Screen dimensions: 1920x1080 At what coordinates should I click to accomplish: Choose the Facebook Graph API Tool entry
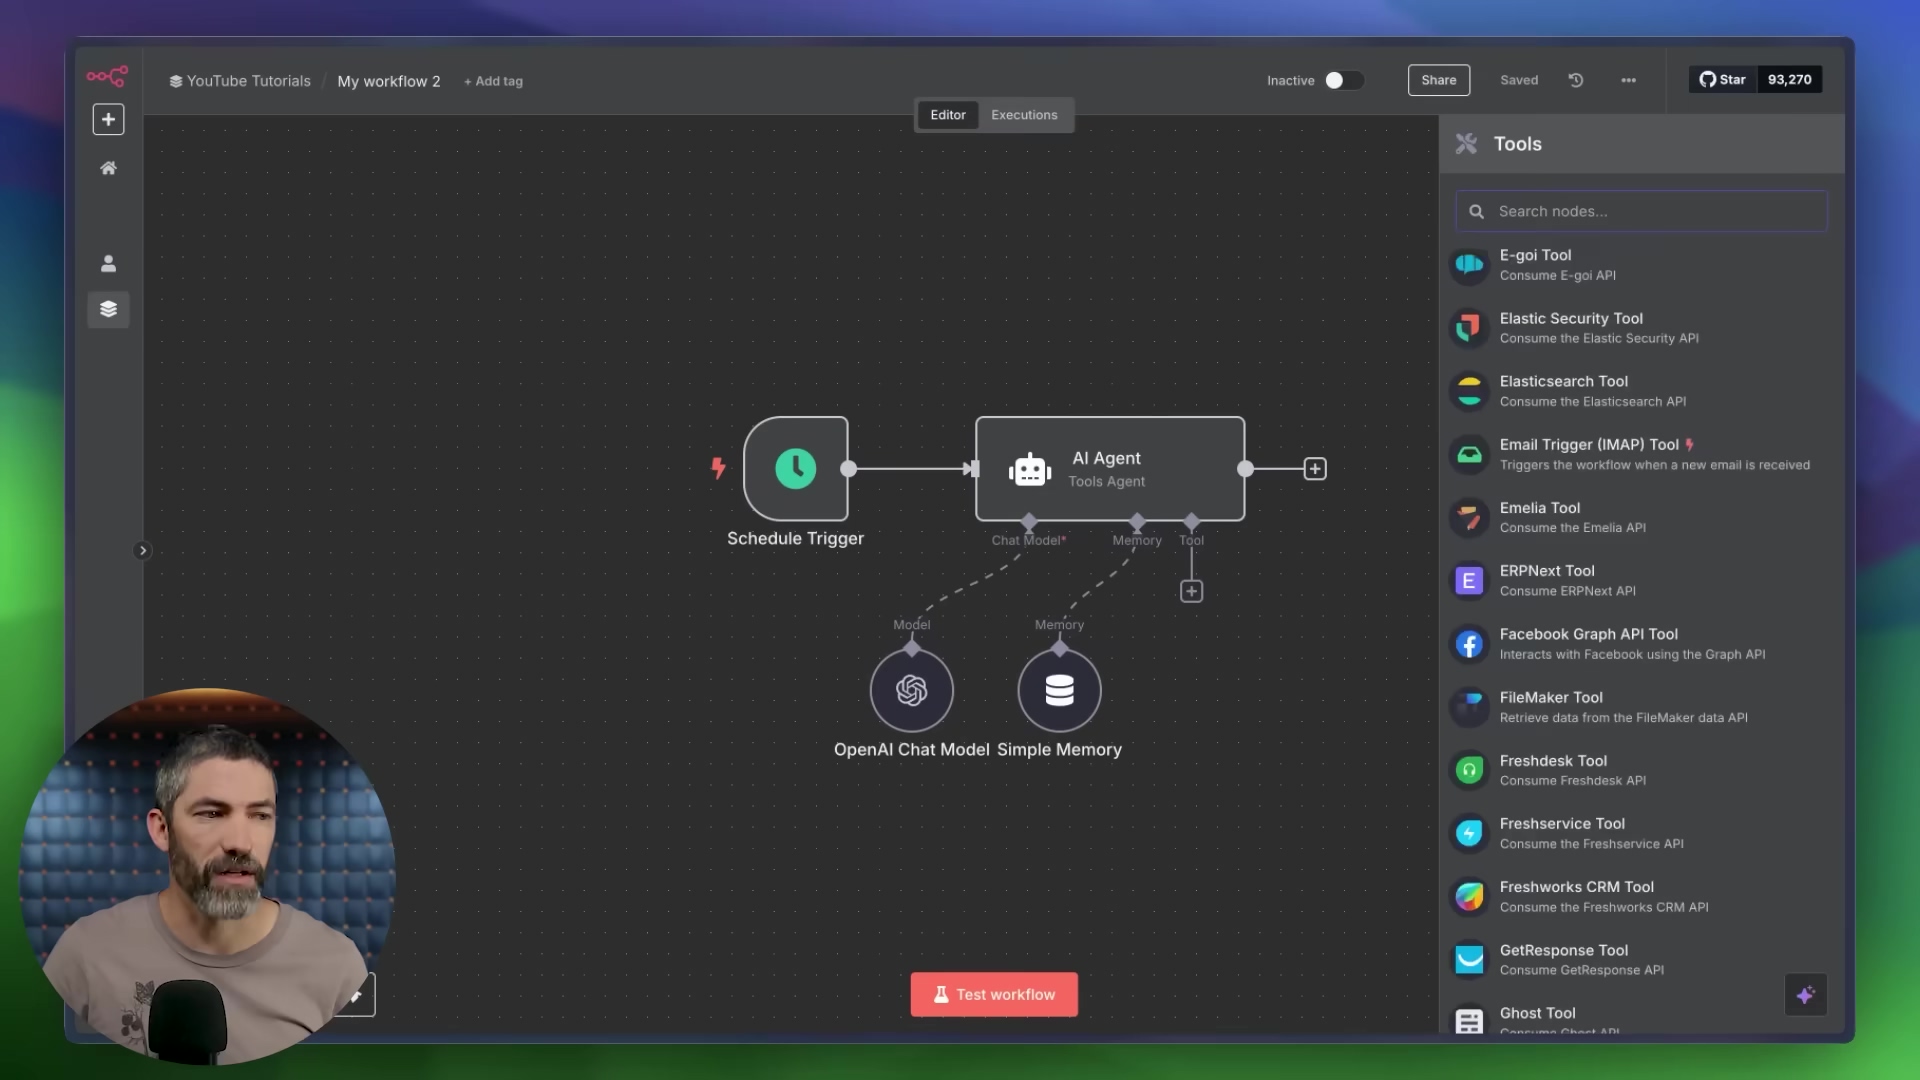[x=1641, y=644]
